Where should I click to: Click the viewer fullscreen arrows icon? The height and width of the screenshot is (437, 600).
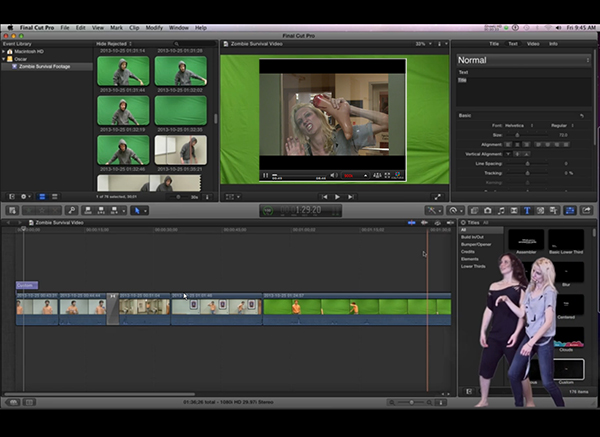coord(437,197)
